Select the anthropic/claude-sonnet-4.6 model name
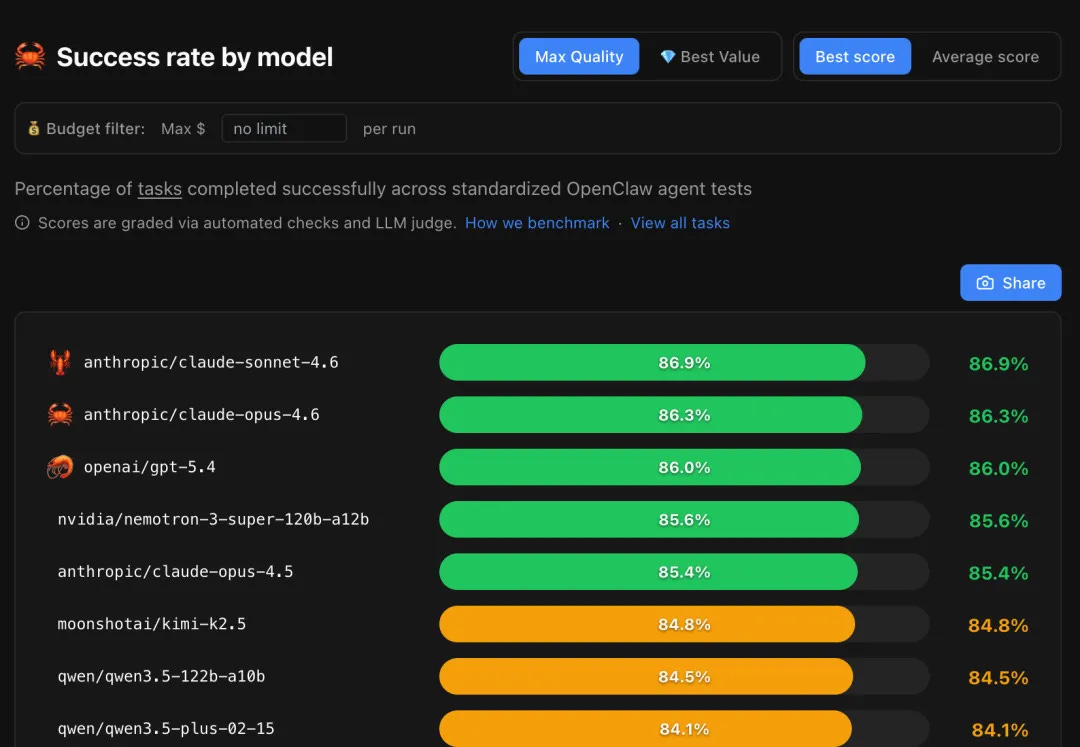1080x747 pixels. (211, 362)
